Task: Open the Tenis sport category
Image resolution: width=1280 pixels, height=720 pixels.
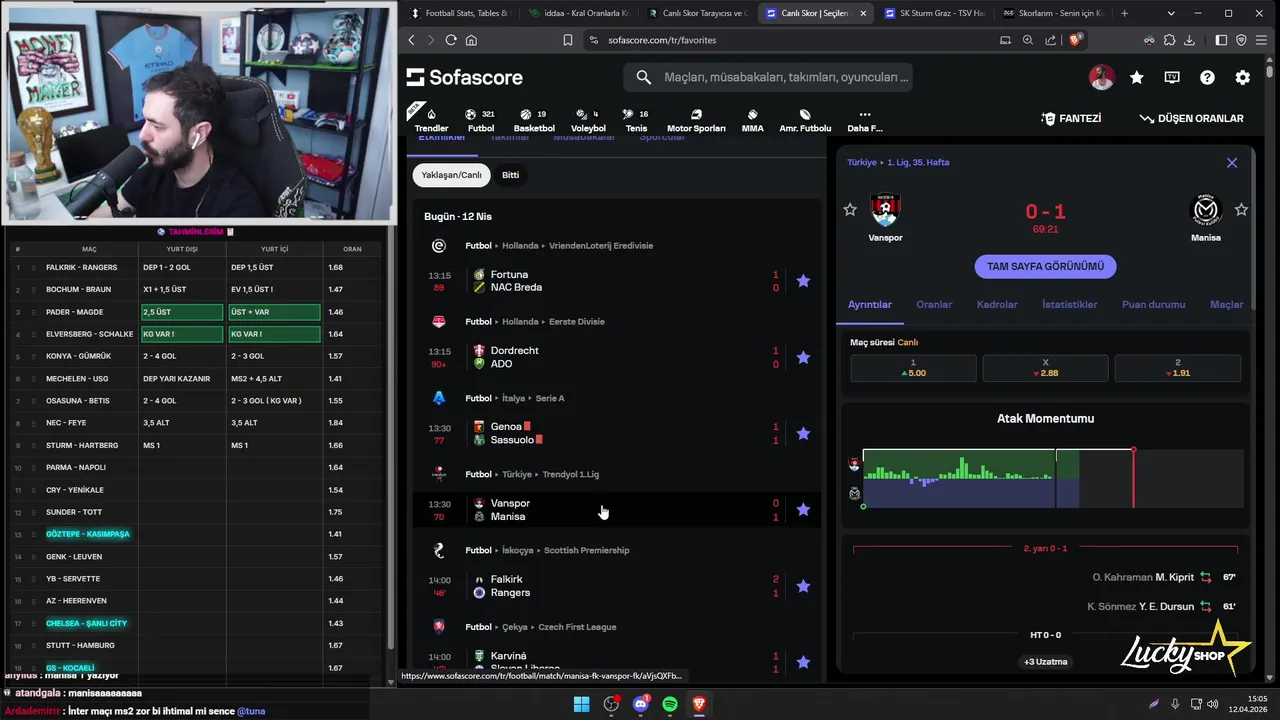Action: 636,120
